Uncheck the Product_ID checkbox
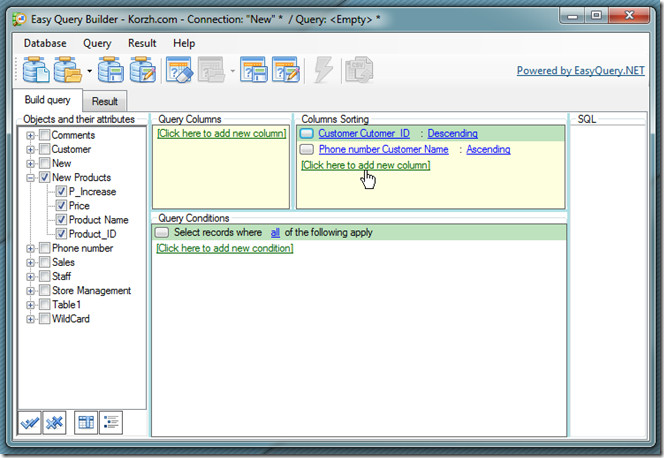 tap(61, 234)
